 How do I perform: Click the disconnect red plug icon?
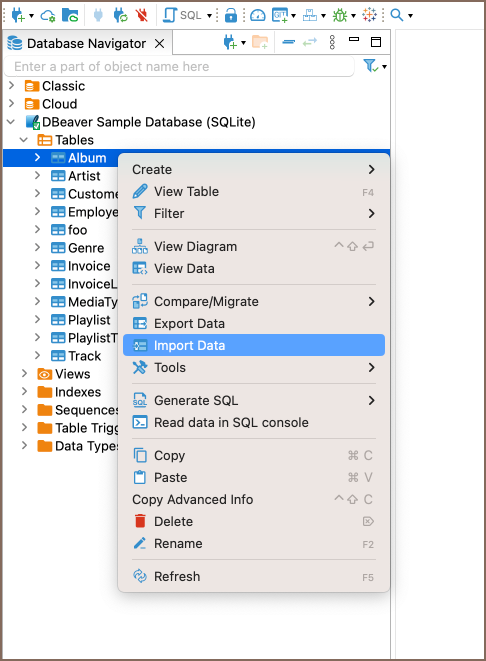coord(142,15)
